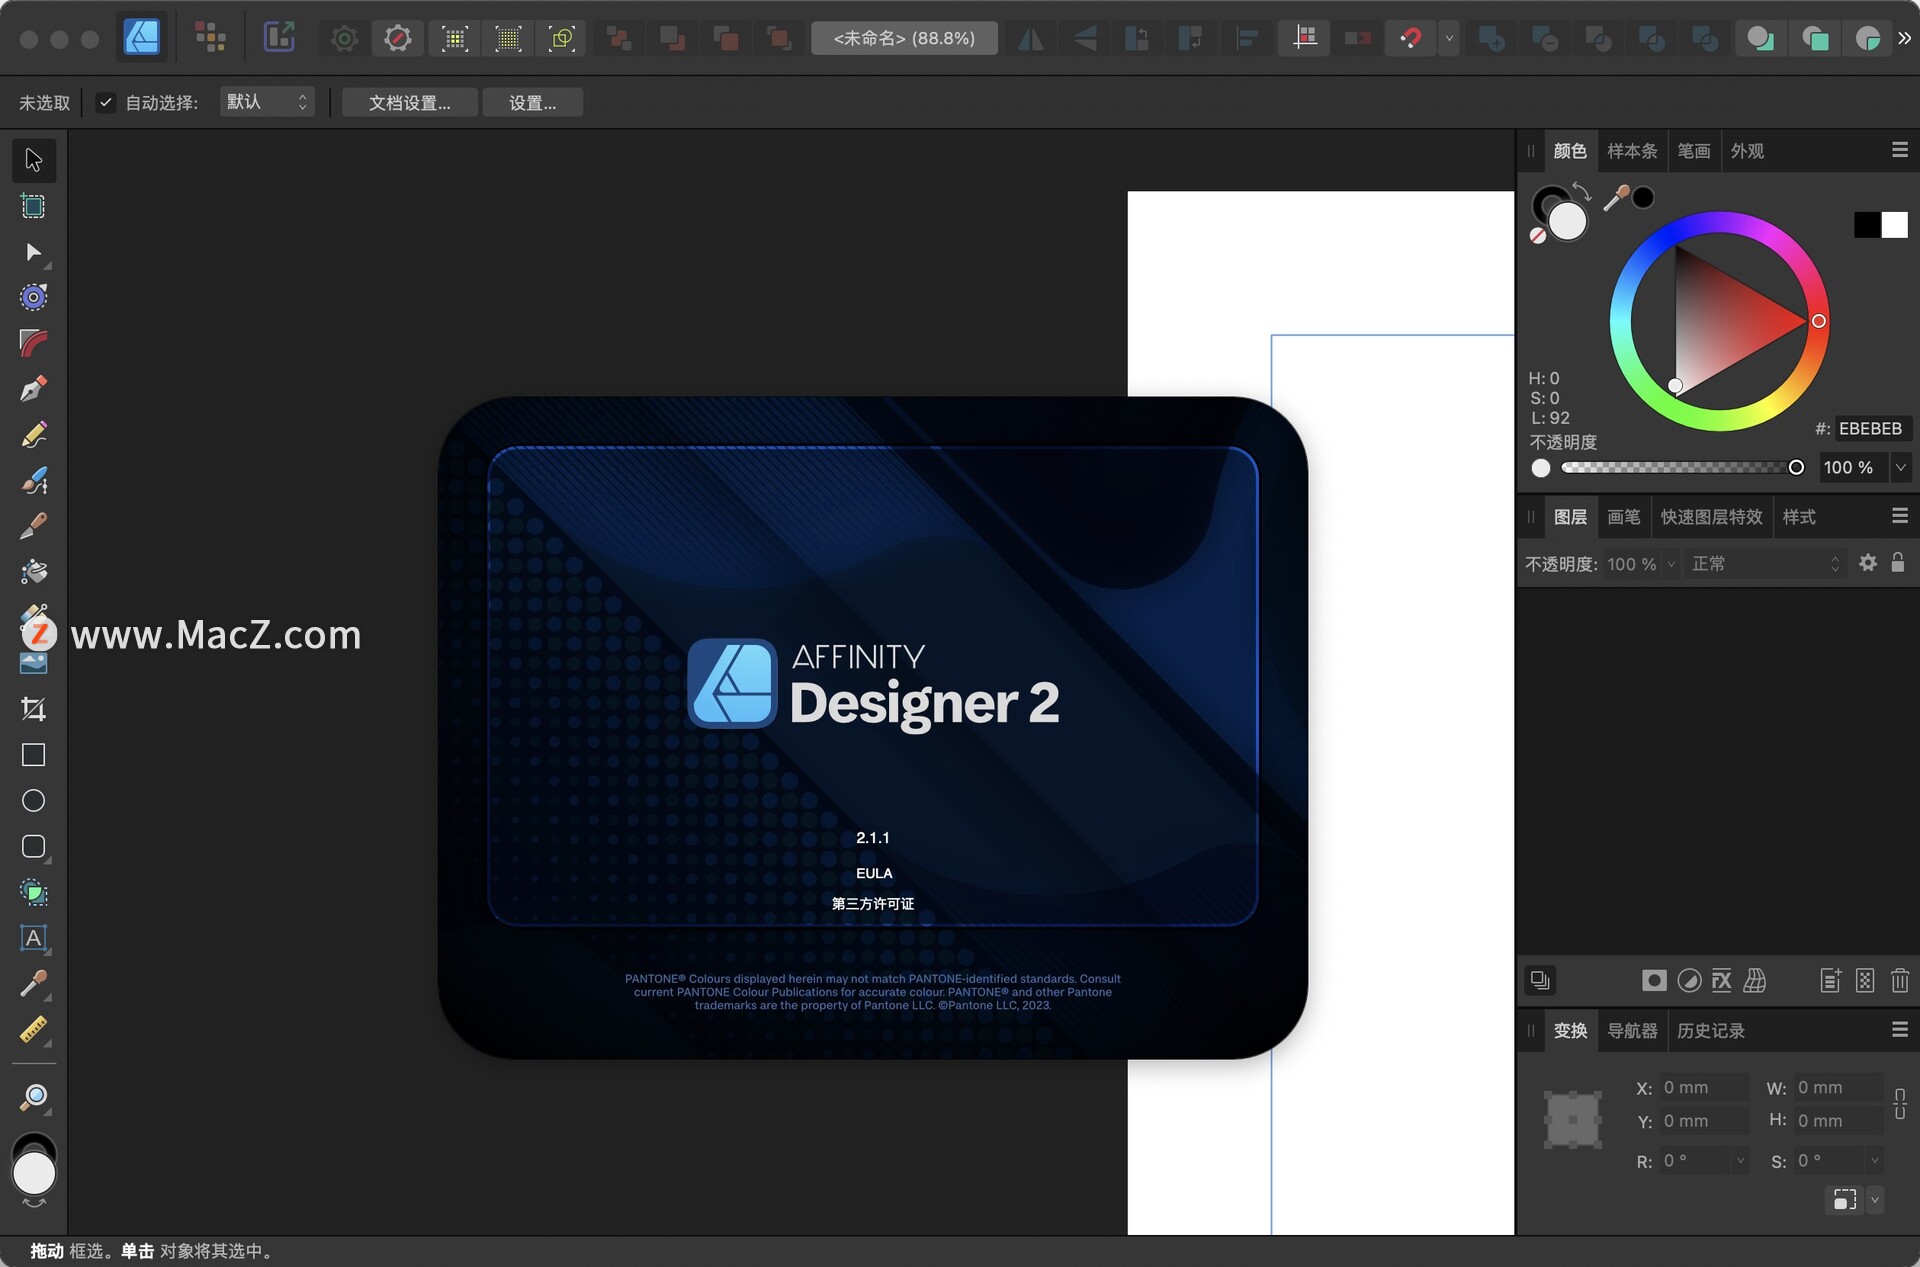Click the Layer Effects fx icon
Viewport: 1920px width, 1267px height.
[1722, 981]
